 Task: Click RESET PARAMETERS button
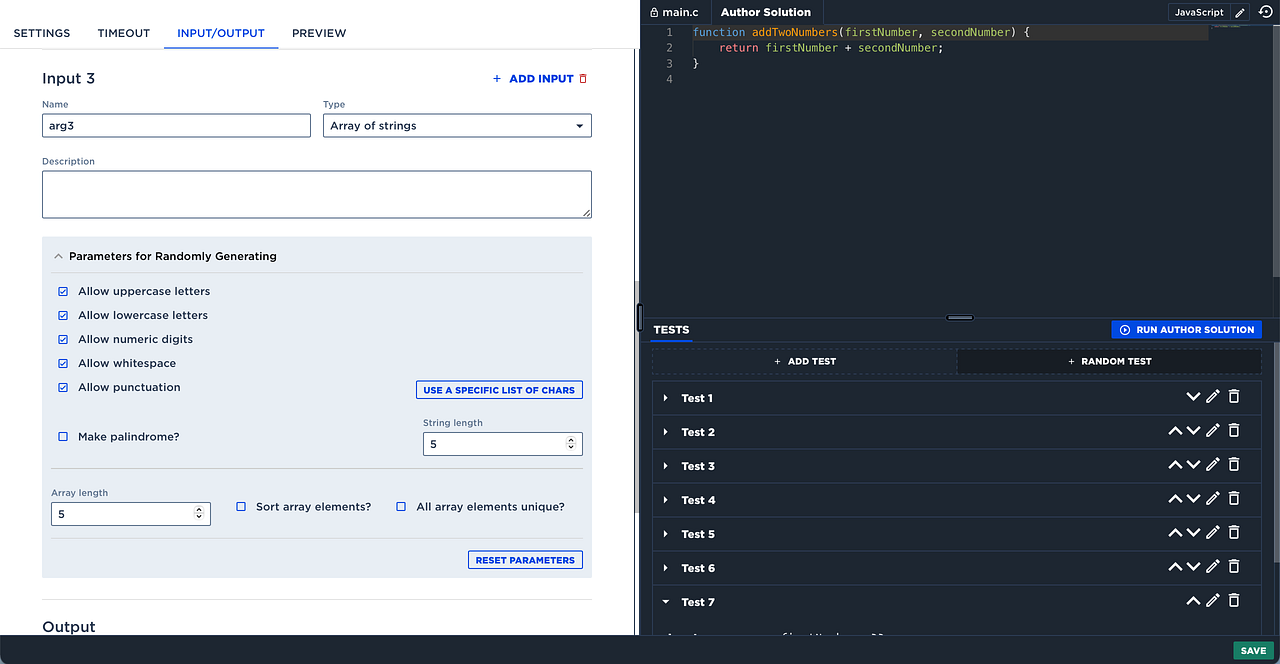(525, 560)
